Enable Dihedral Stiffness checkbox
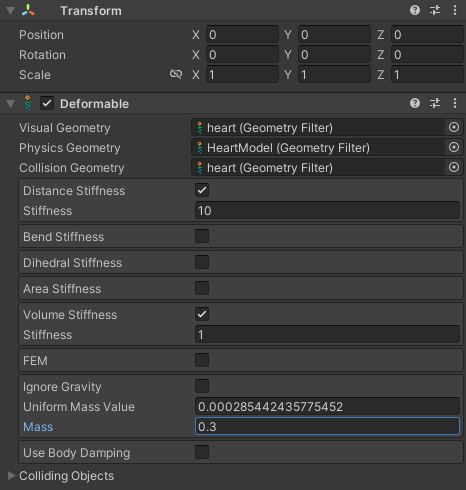 pyautogui.click(x=202, y=262)
